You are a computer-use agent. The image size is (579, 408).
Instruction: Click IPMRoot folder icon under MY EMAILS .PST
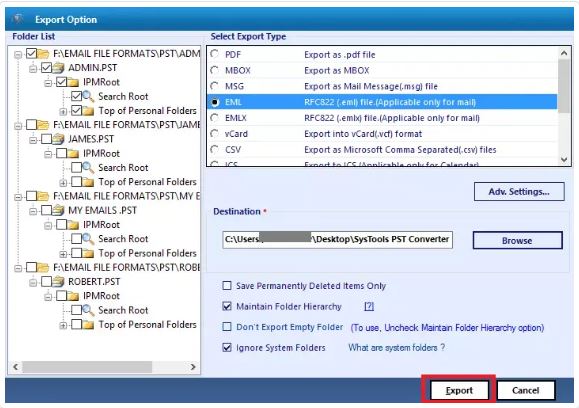point(73,225)
